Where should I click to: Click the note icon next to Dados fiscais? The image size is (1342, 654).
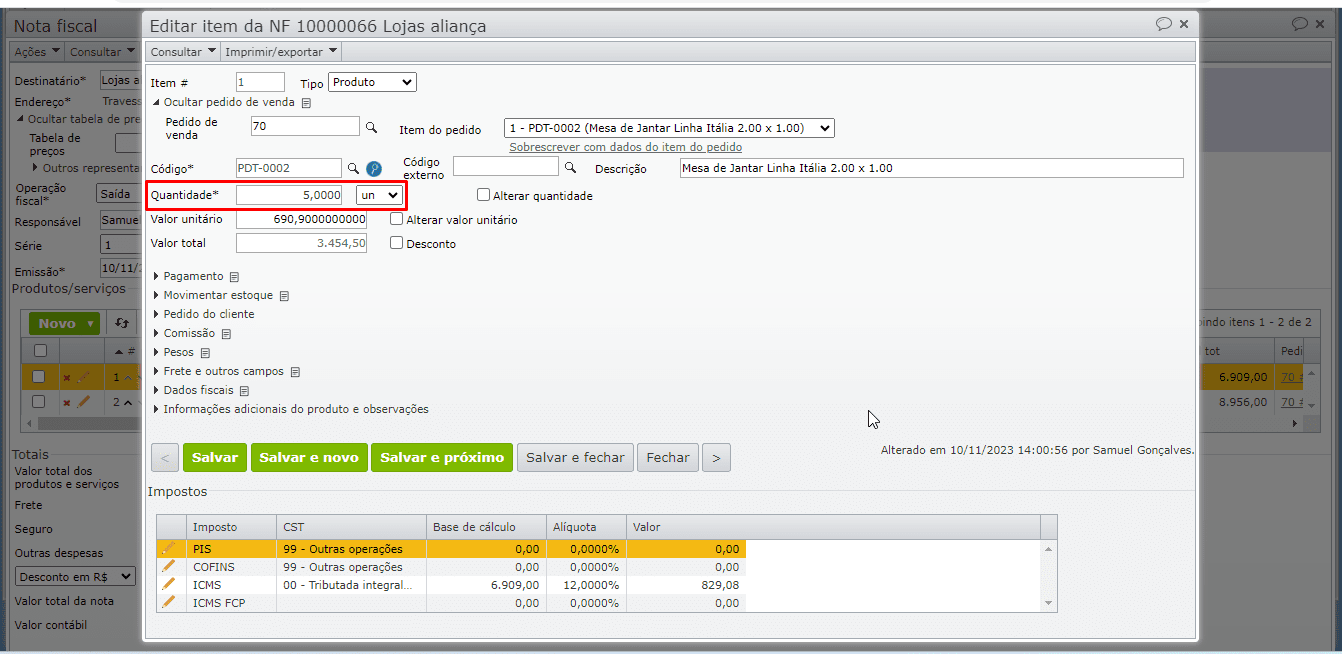point(244,391)
